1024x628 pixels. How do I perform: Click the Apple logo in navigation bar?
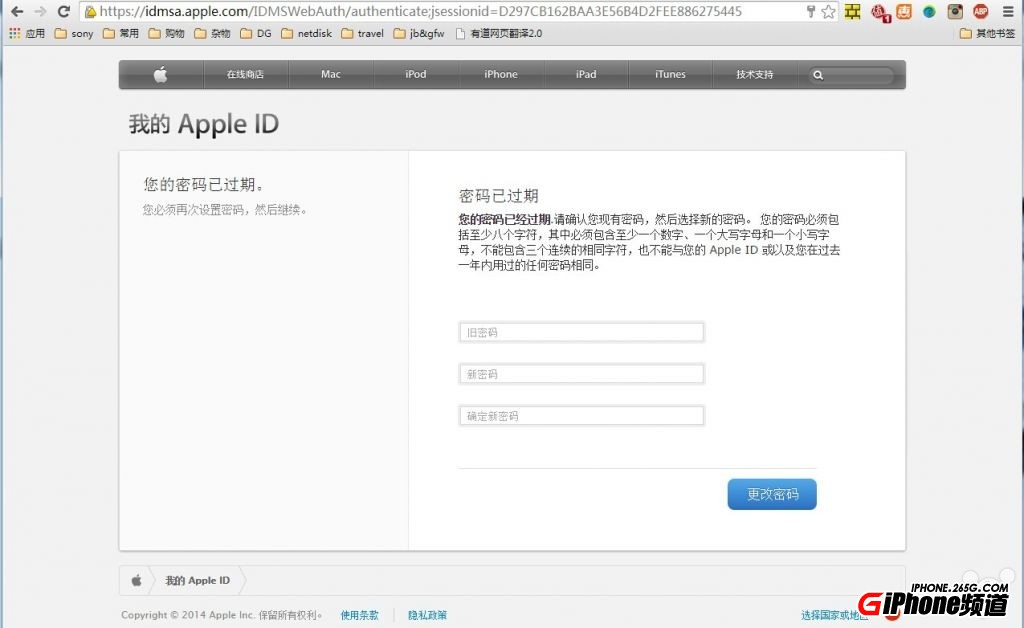161,75
